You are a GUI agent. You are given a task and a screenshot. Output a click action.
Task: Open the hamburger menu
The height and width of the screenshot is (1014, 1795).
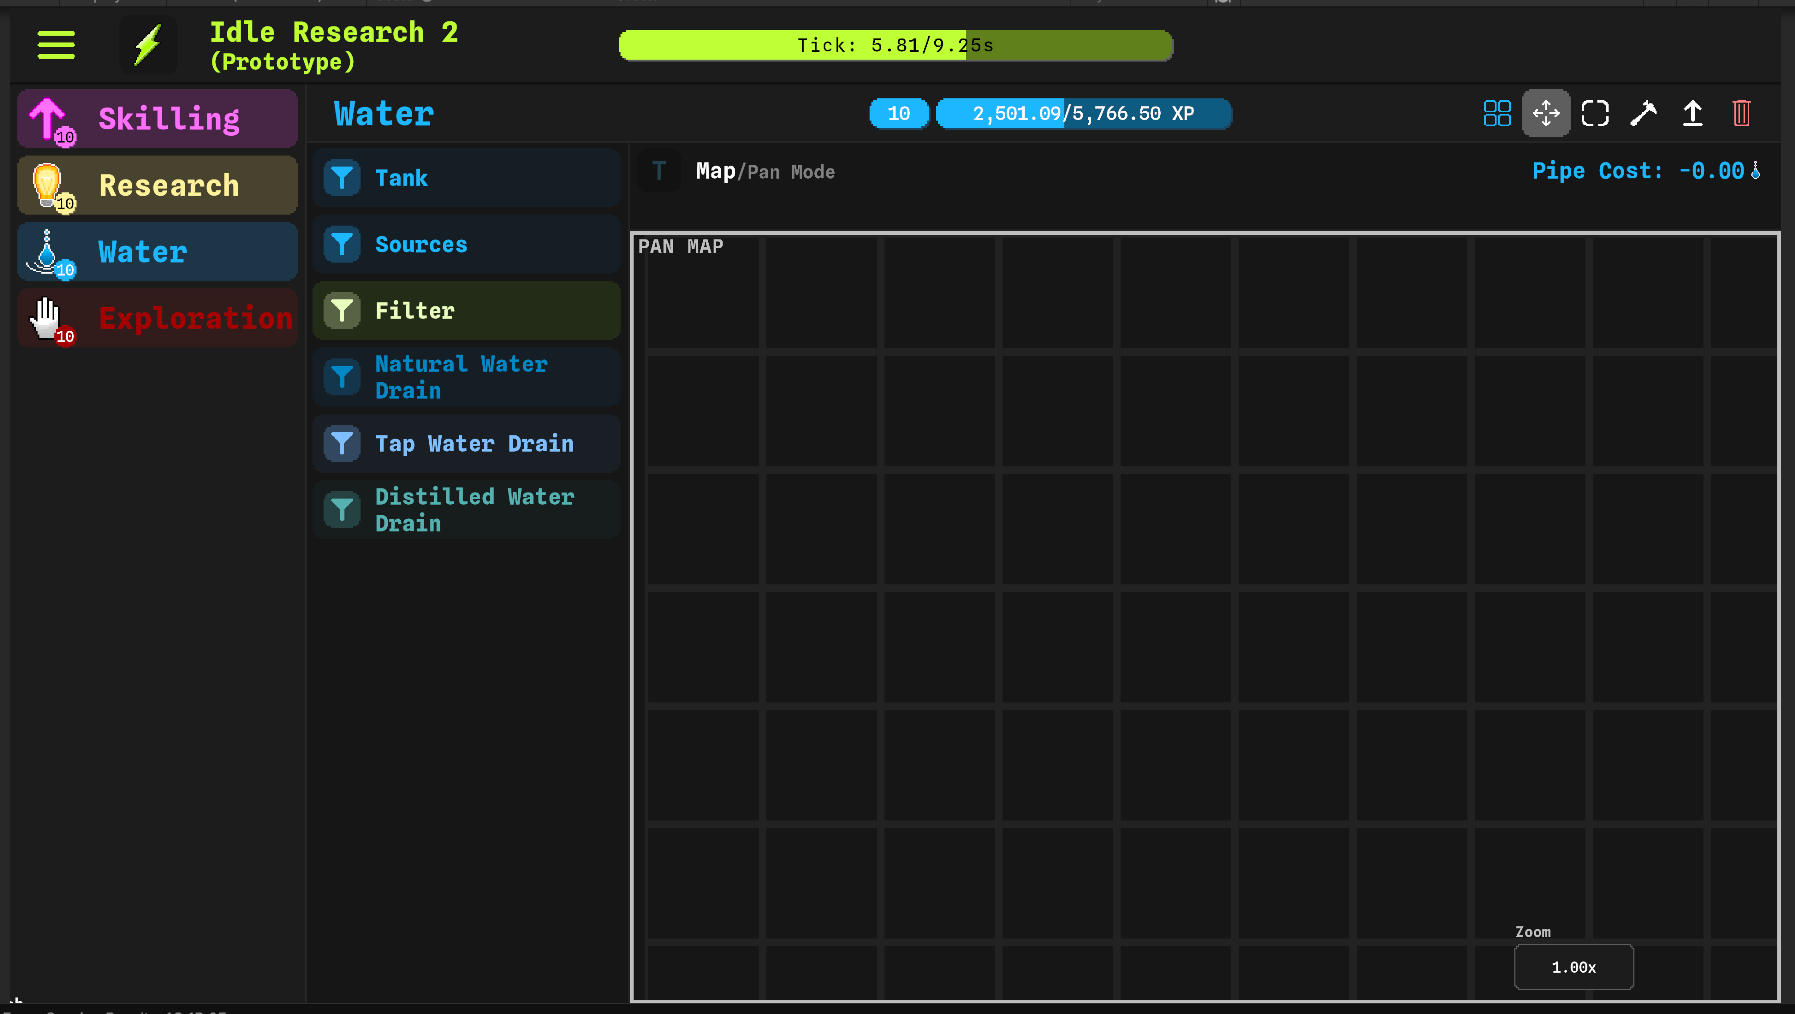point(56,45)
